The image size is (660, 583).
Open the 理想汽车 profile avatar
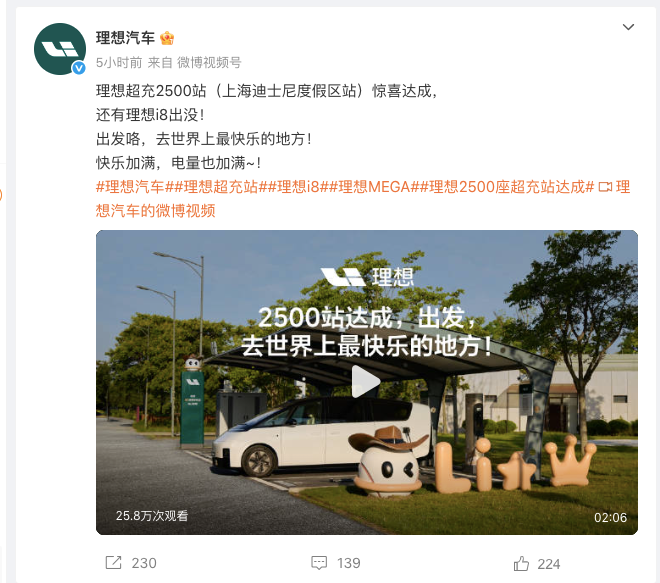pos(60,49)
